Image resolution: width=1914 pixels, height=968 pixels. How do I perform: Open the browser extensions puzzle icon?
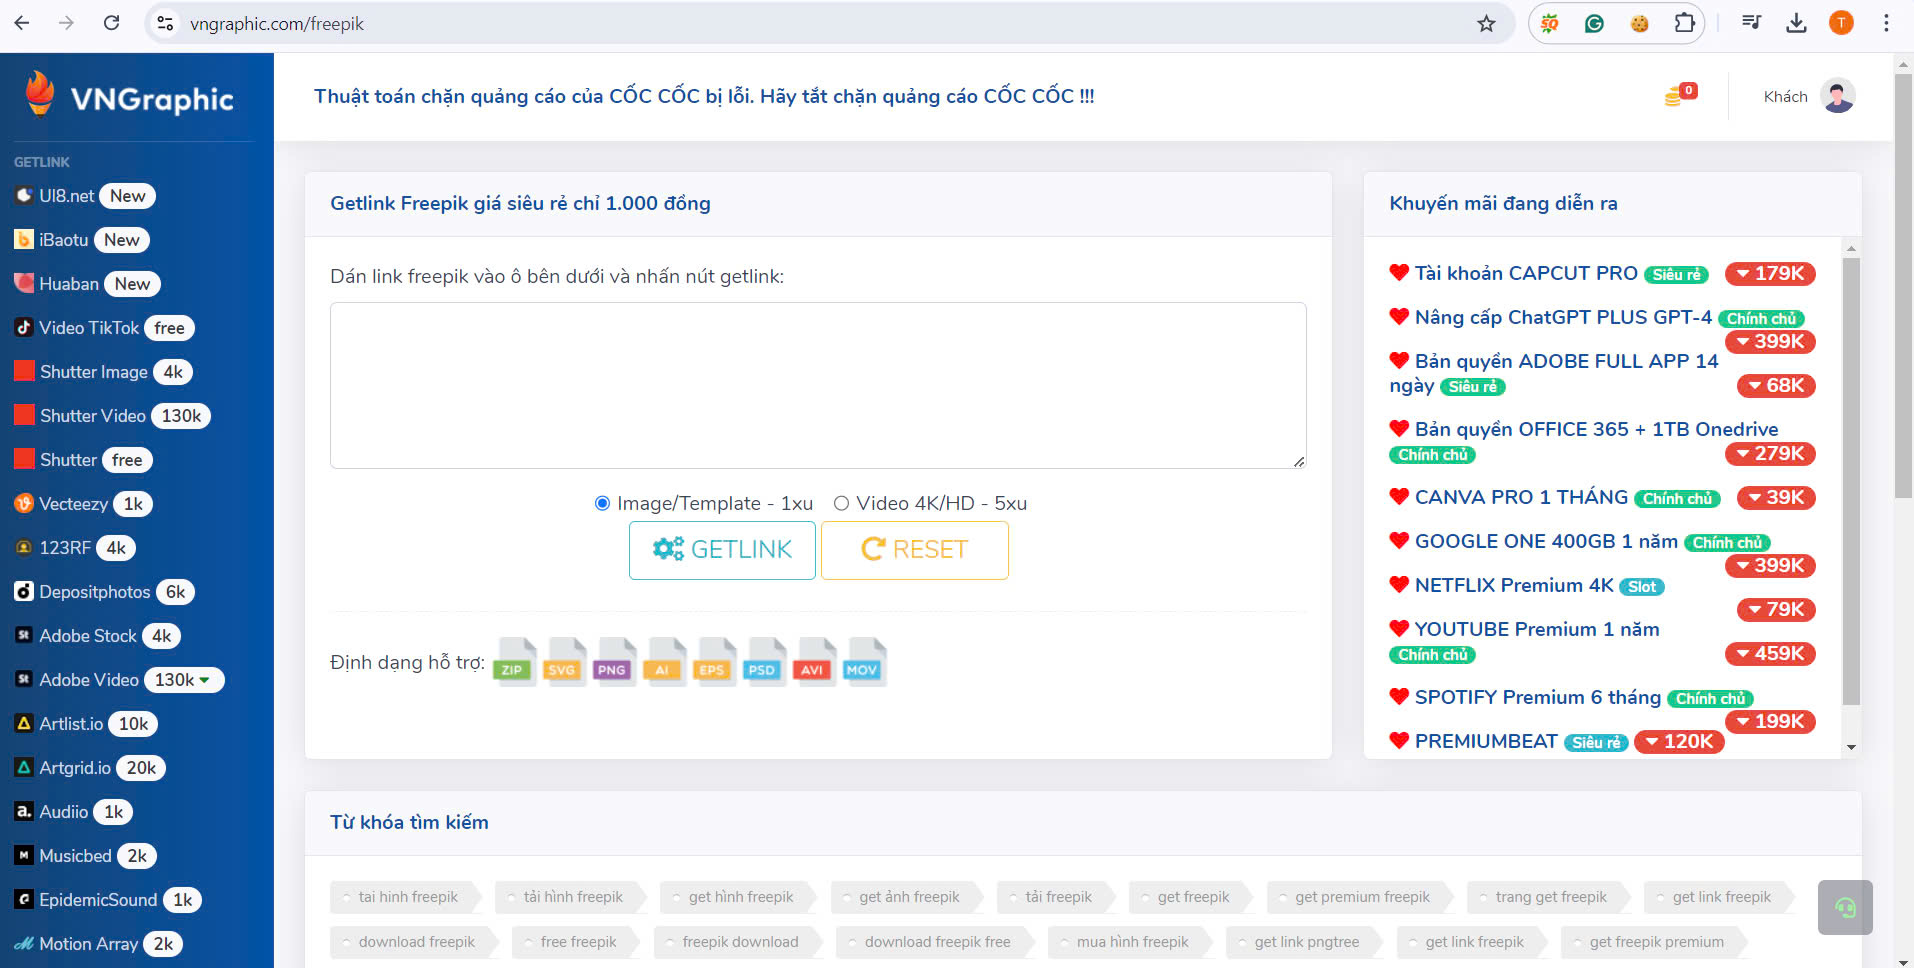(1685, 23)
